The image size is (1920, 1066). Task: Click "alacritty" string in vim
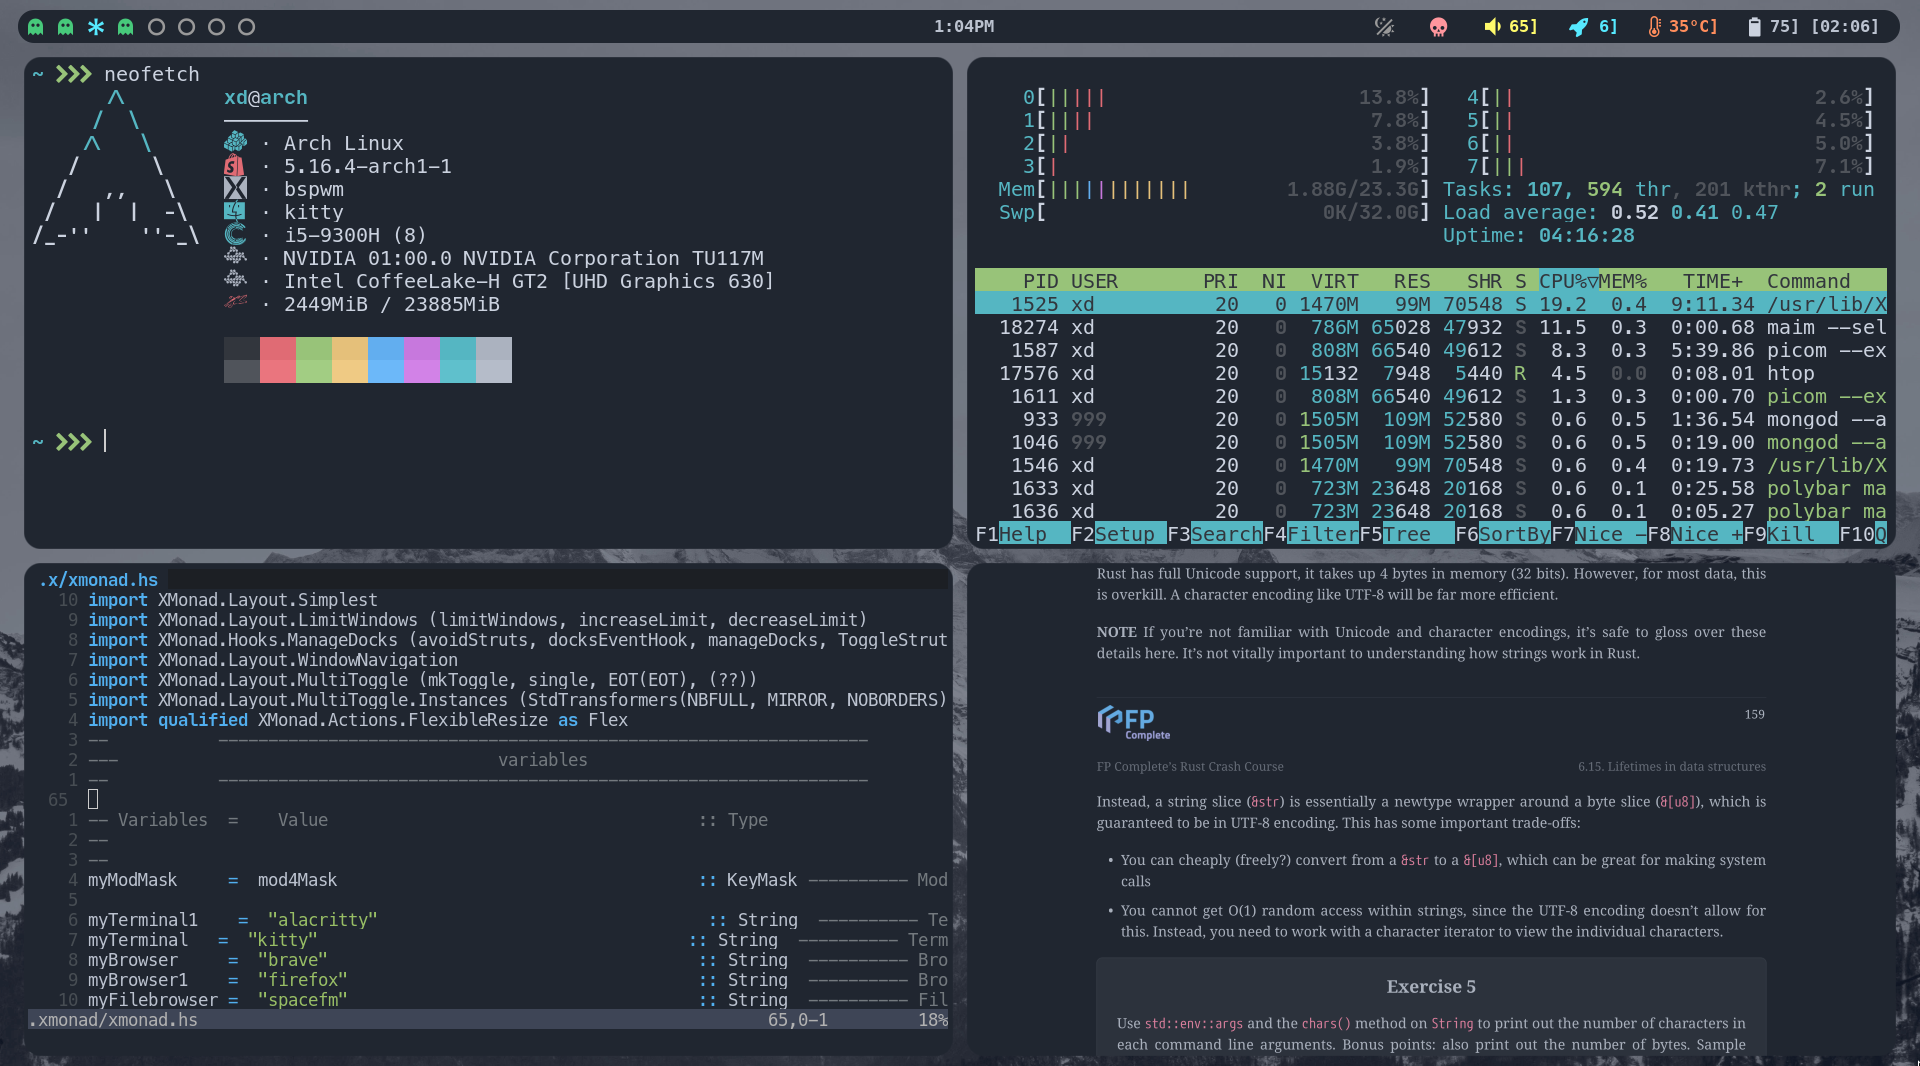point(322,920)
